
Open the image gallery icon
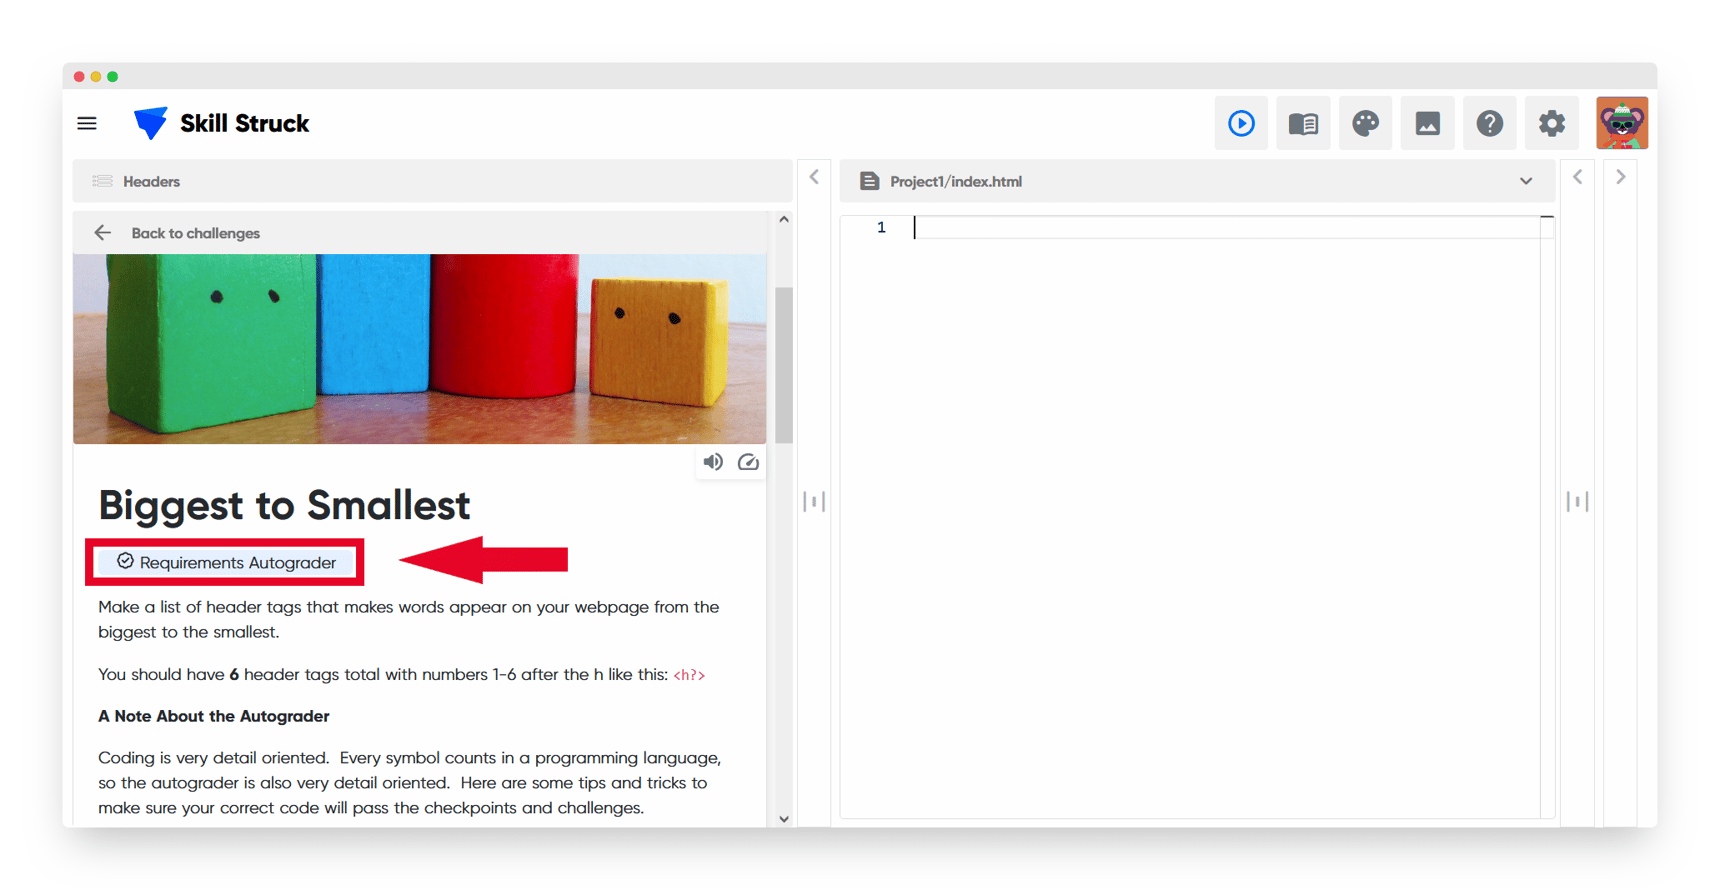pyautogui.click(x=1427, y=123)
